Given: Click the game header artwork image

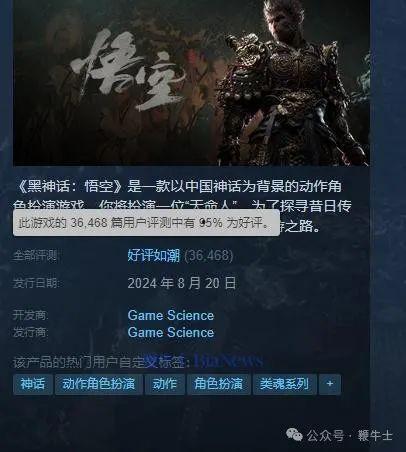Looking at the screenshot, I should pos(191,83).
